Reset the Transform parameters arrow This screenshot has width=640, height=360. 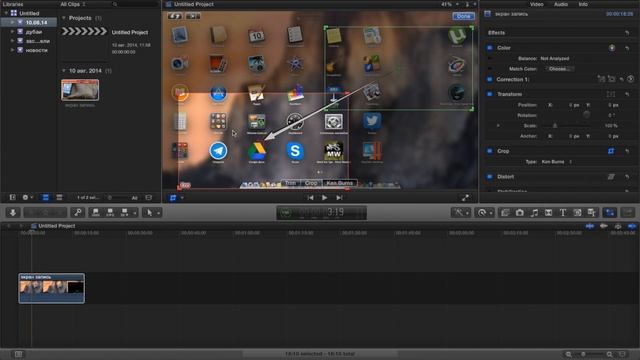click(x=627, y=94)
